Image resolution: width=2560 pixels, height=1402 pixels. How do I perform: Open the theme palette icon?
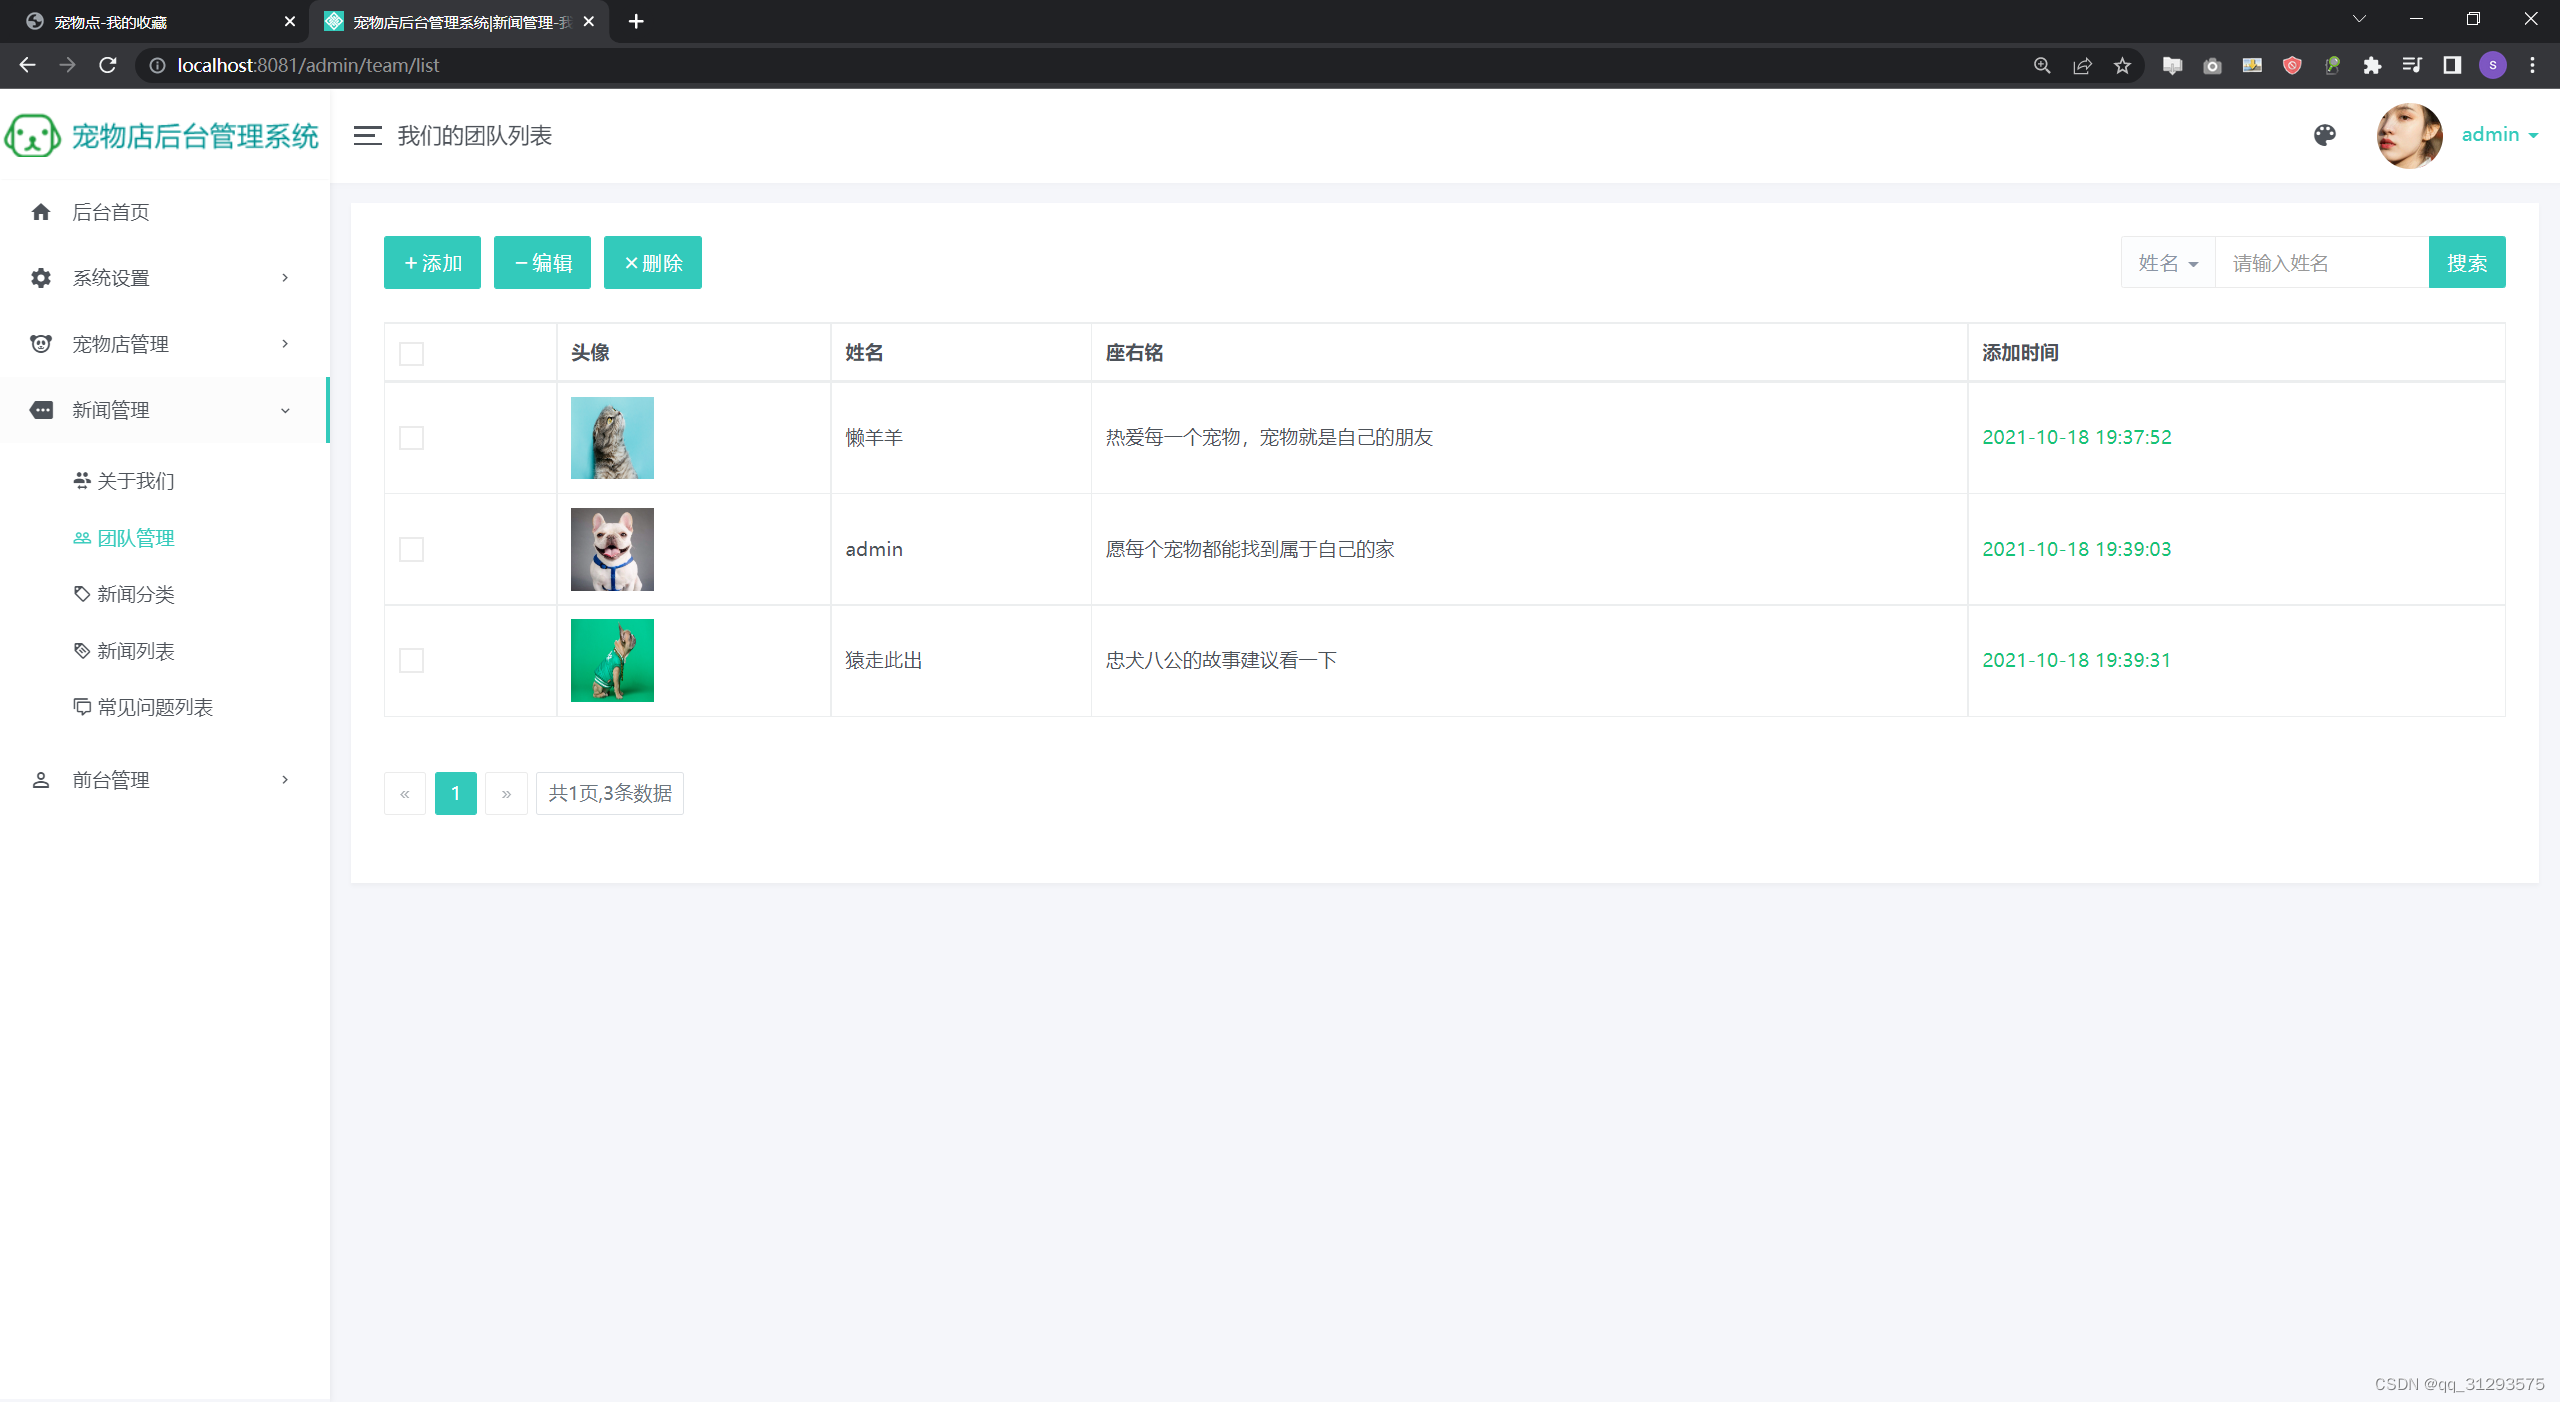pyautogui.click(x=2325, y=135)
